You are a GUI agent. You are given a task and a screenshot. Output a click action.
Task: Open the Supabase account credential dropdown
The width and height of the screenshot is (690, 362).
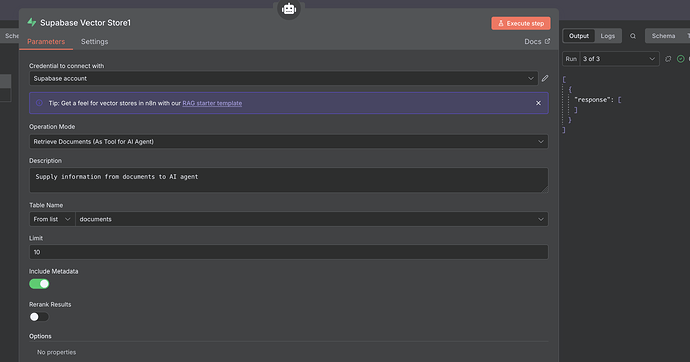point(283,78)
